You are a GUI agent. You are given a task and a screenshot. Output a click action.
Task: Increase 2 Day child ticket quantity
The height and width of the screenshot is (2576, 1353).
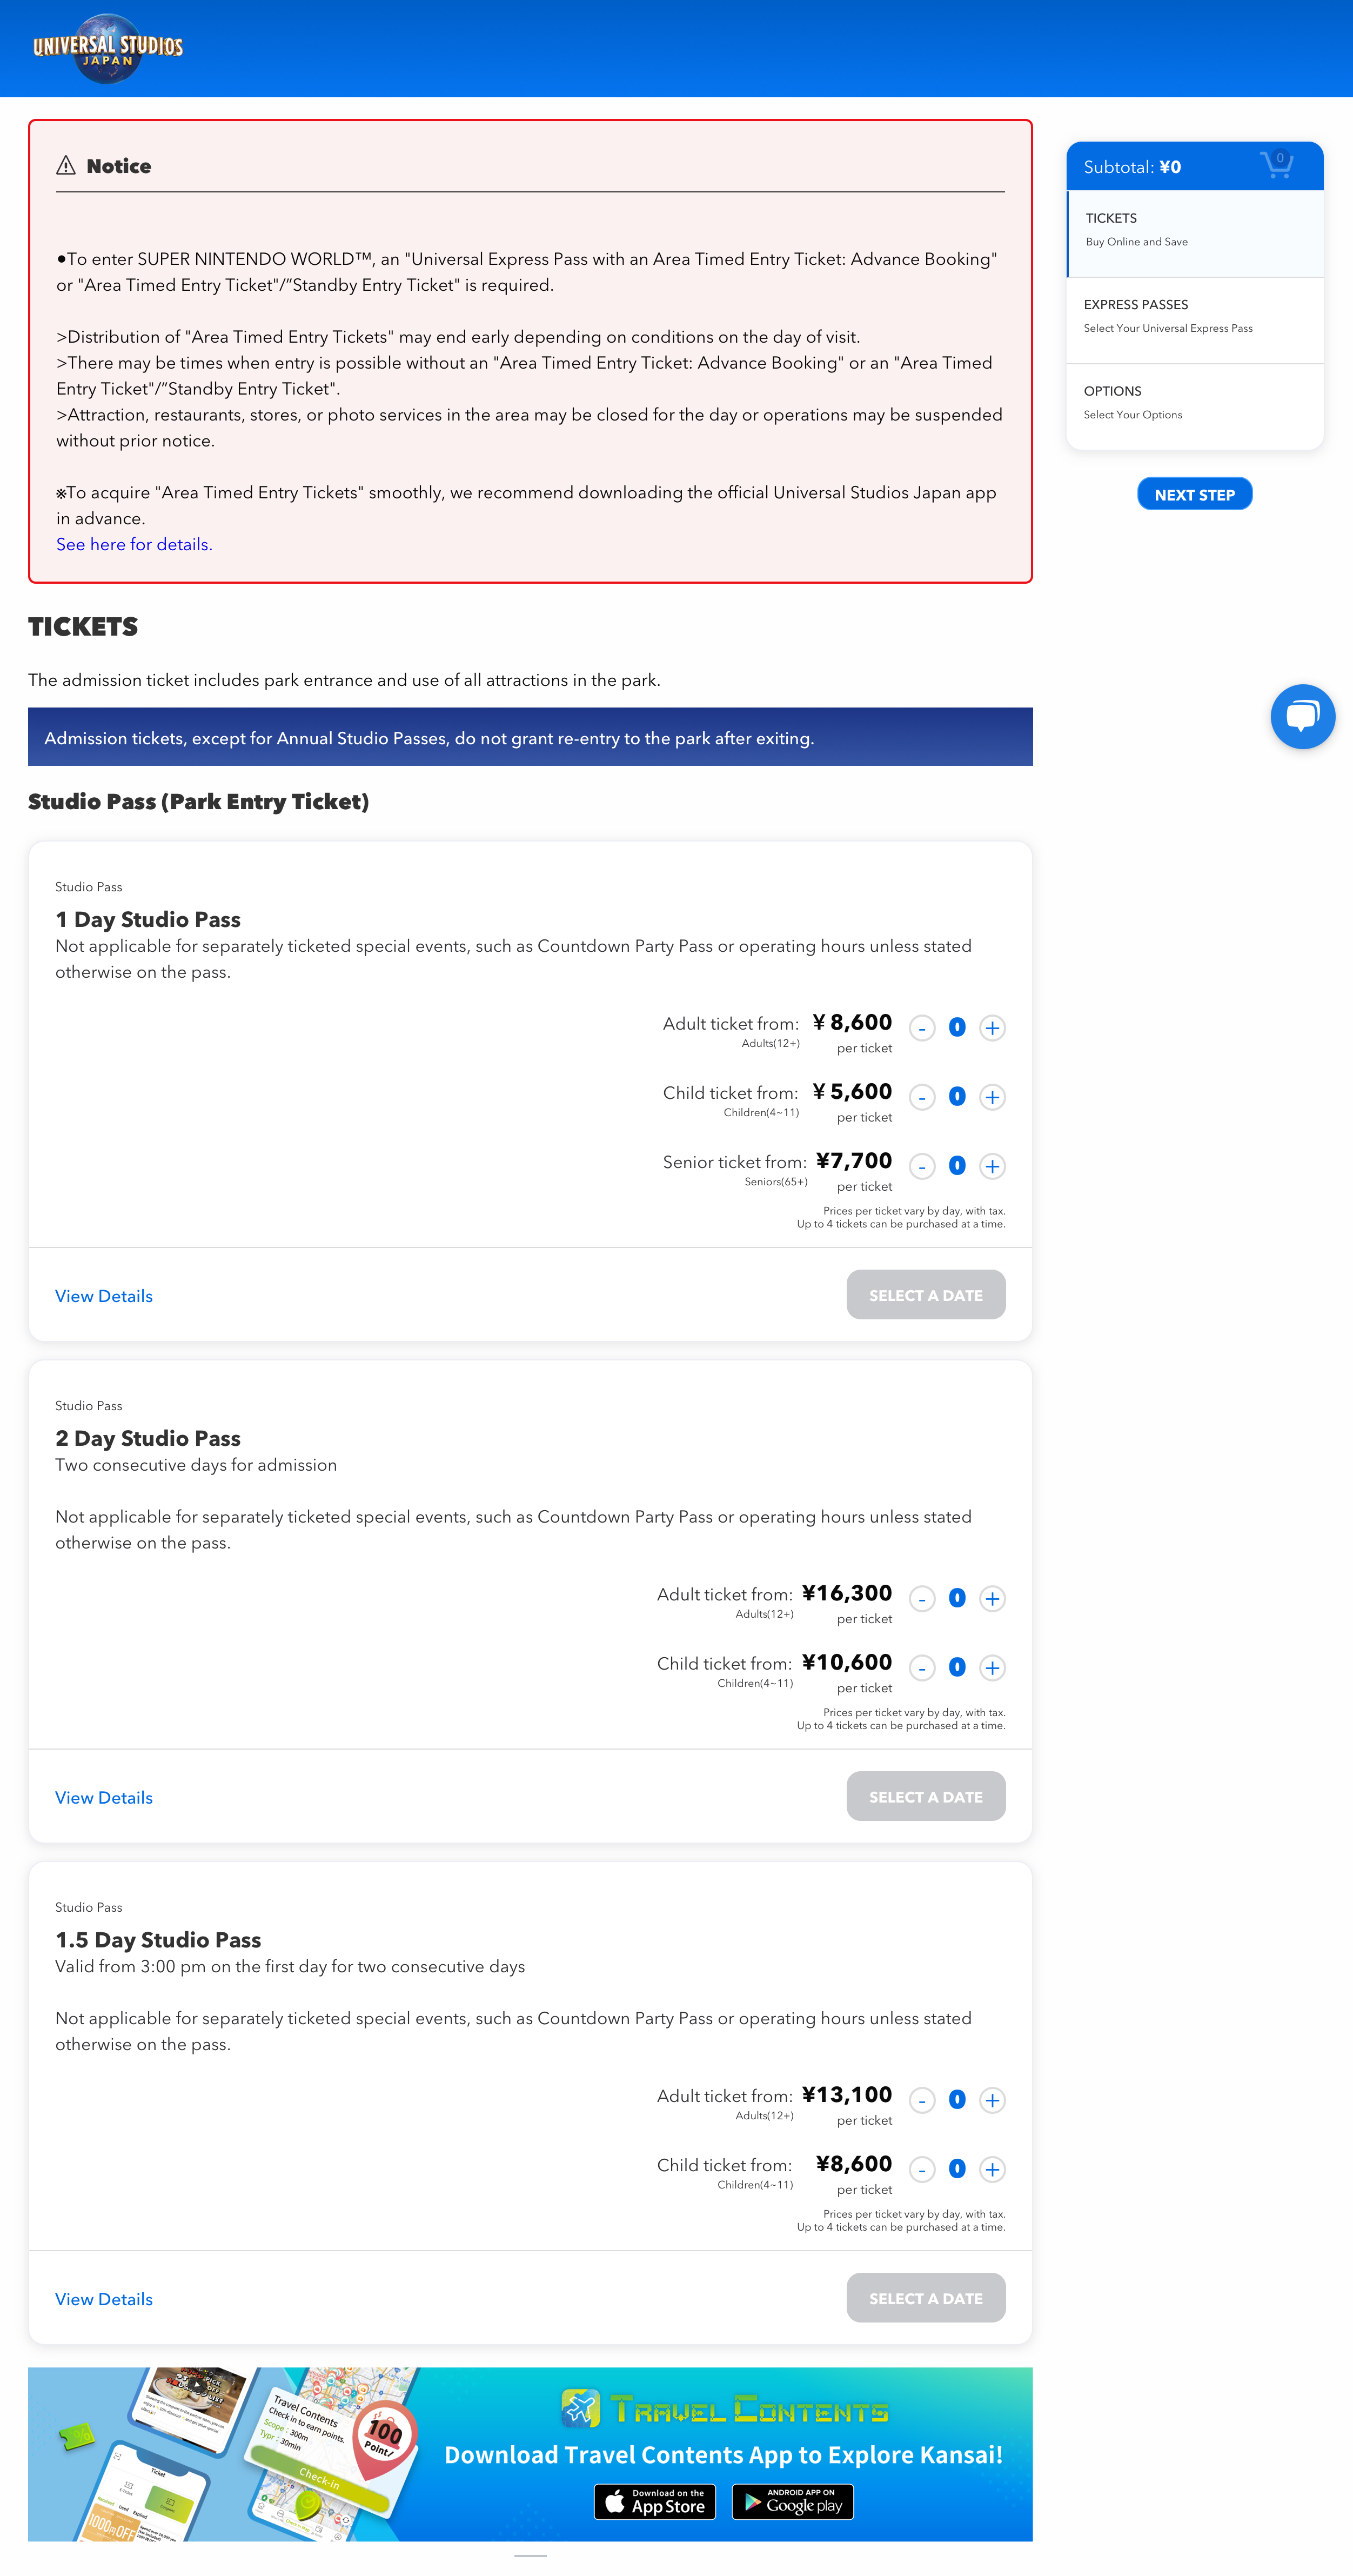(x=992, y=1667)
